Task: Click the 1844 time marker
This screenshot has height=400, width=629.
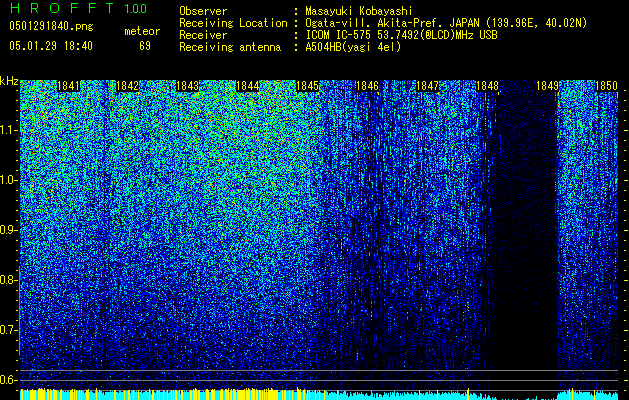Action: [248, 86]
